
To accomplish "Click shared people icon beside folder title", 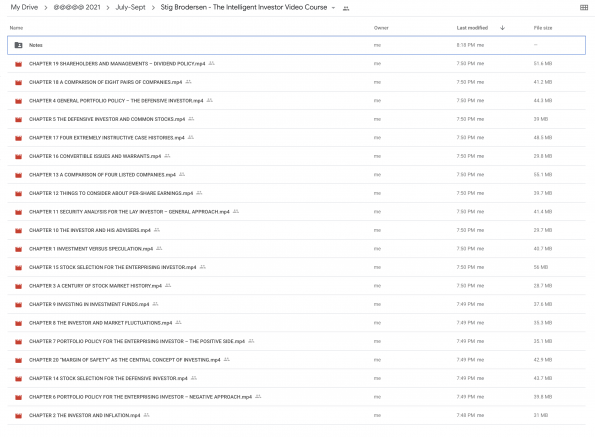I will (346, 8).
